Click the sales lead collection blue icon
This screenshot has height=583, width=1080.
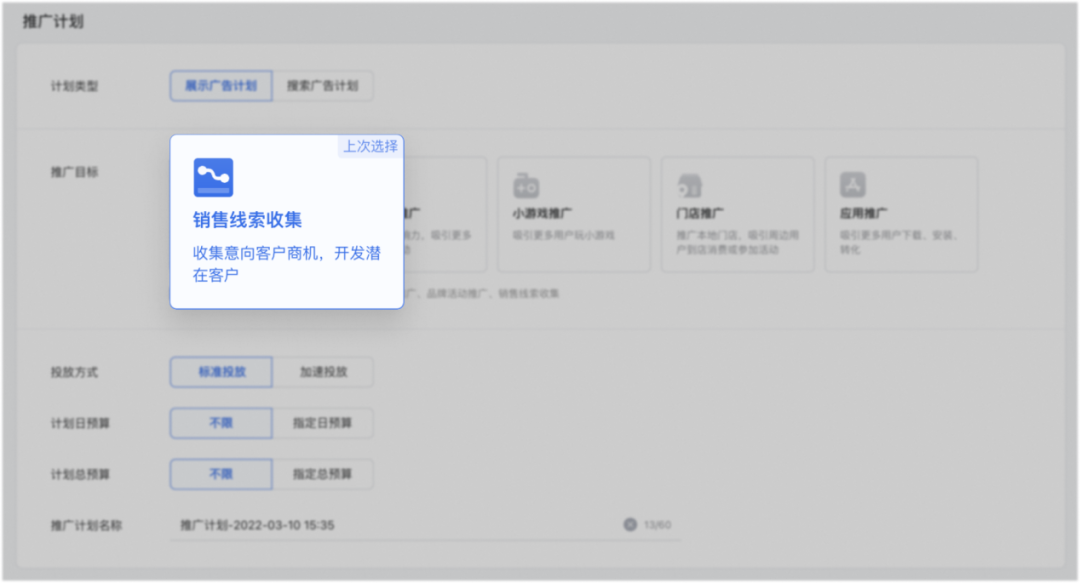point(214,178)
